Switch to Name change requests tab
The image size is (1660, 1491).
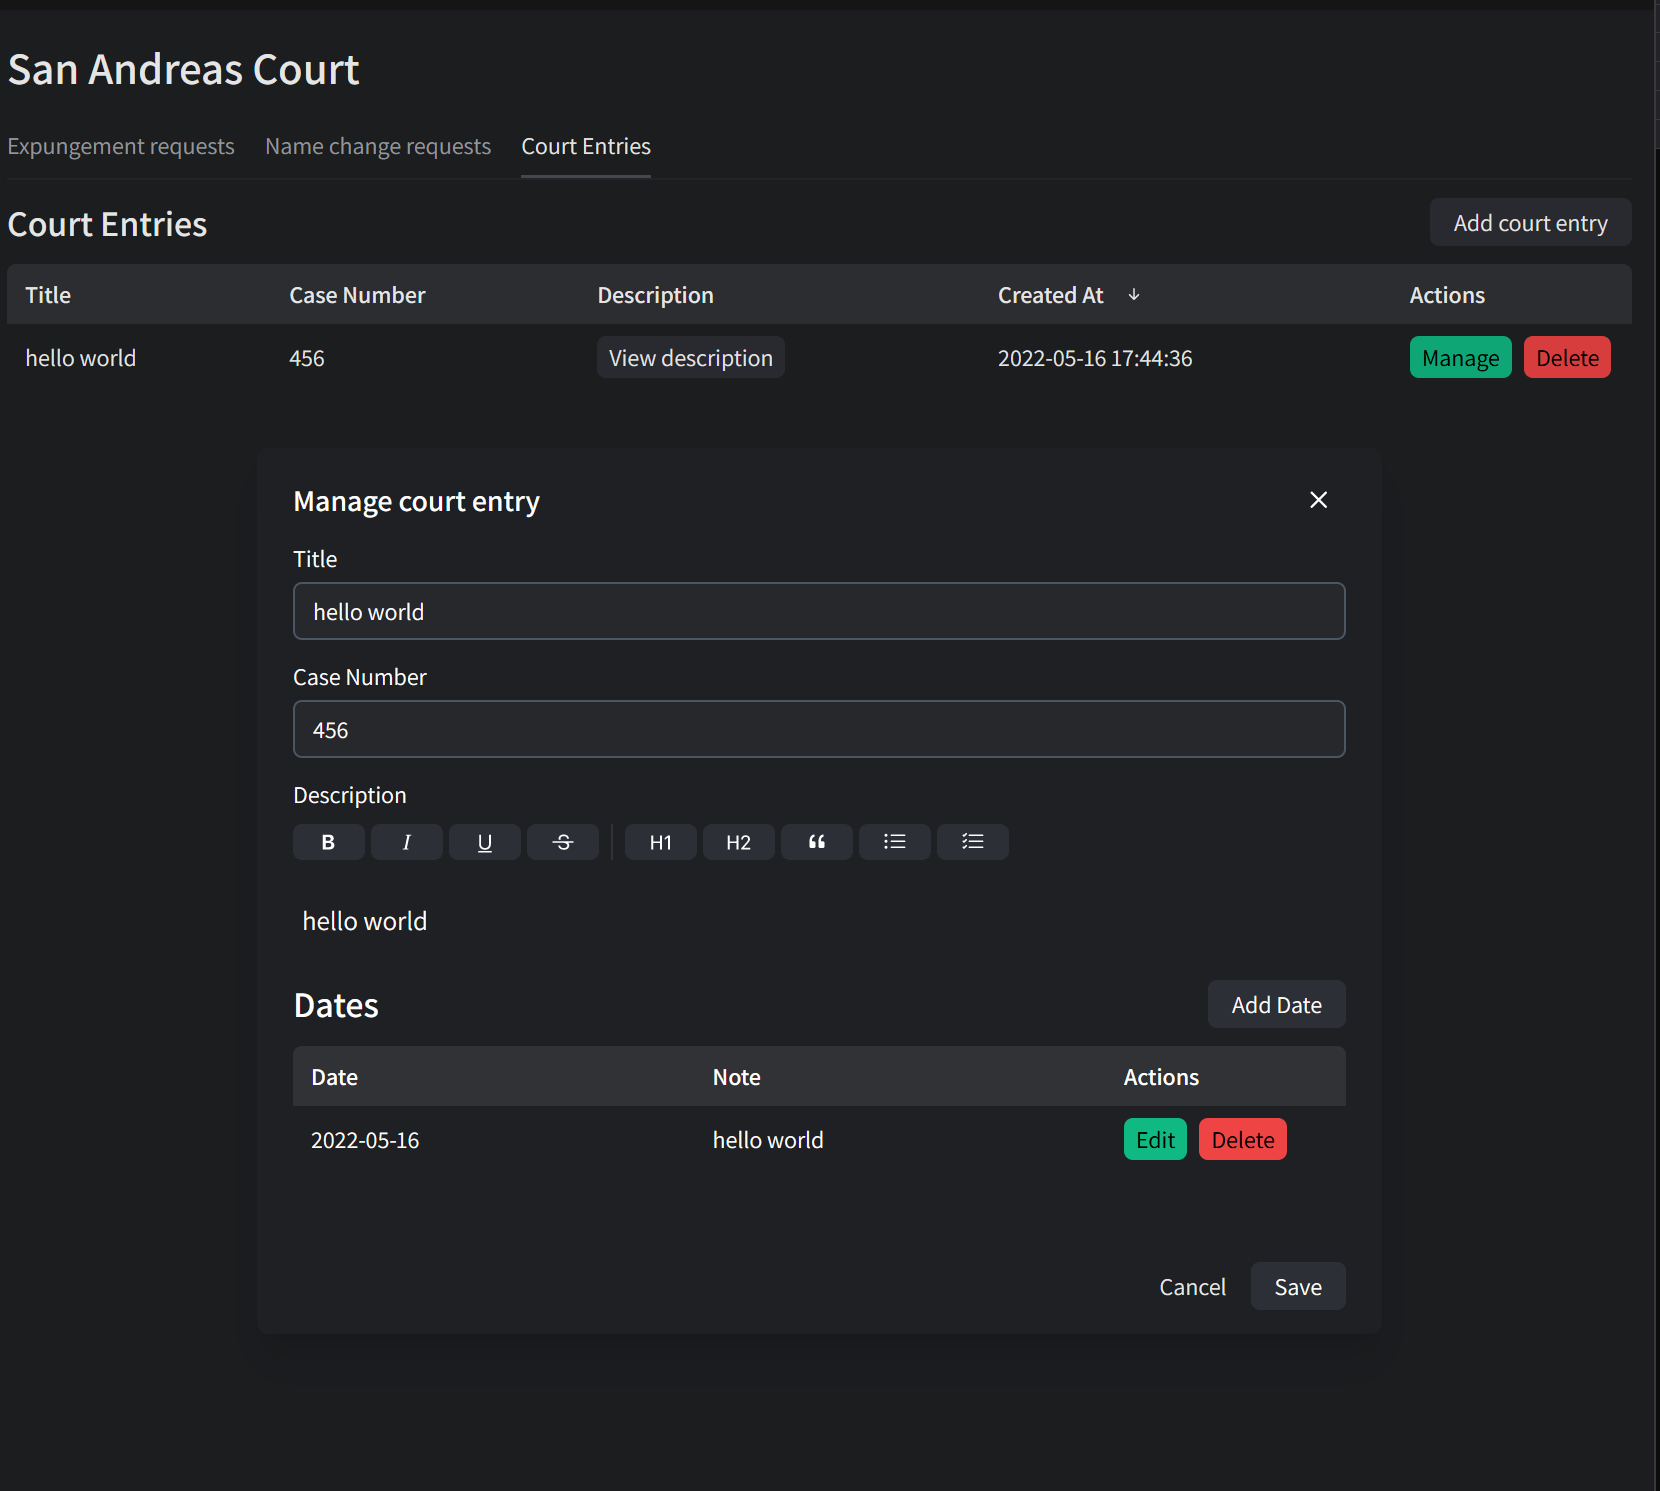pyautogui.click(x=377, y=146)
